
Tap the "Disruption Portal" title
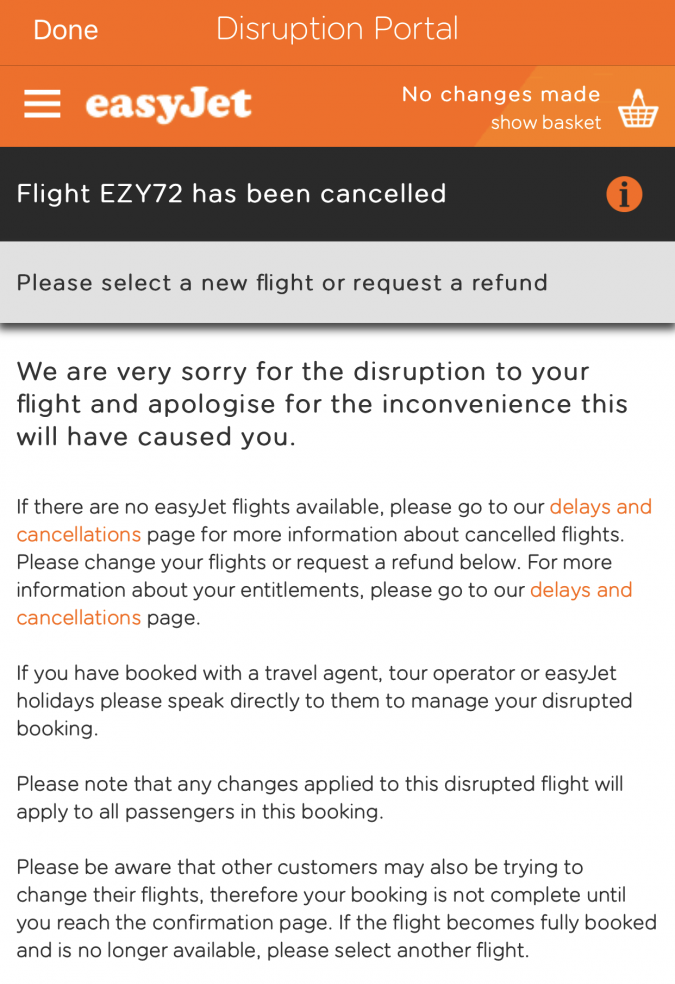337,29
